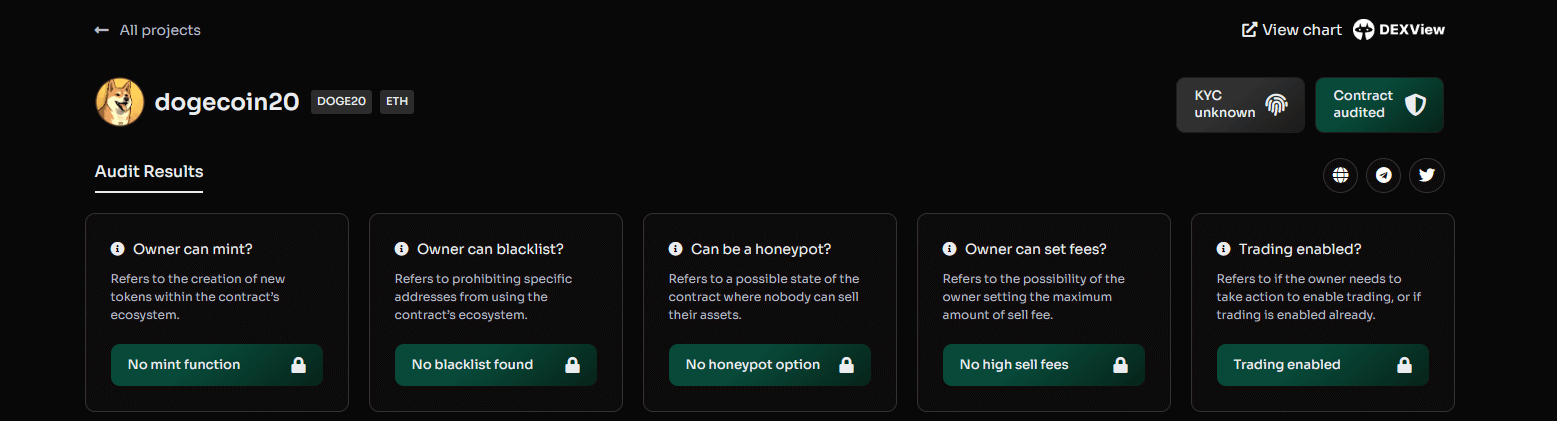Click info icon beside Can be a honeypot
Viewport: 1557px width, 421px height.
(675, 249)
